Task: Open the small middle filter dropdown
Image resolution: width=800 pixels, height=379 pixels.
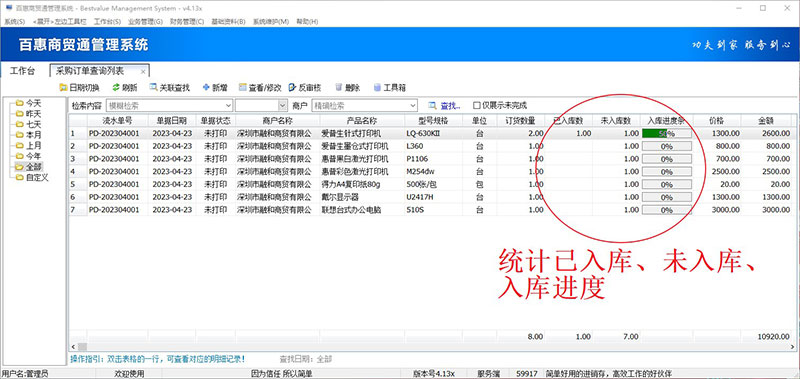Action: click(283, 106)
